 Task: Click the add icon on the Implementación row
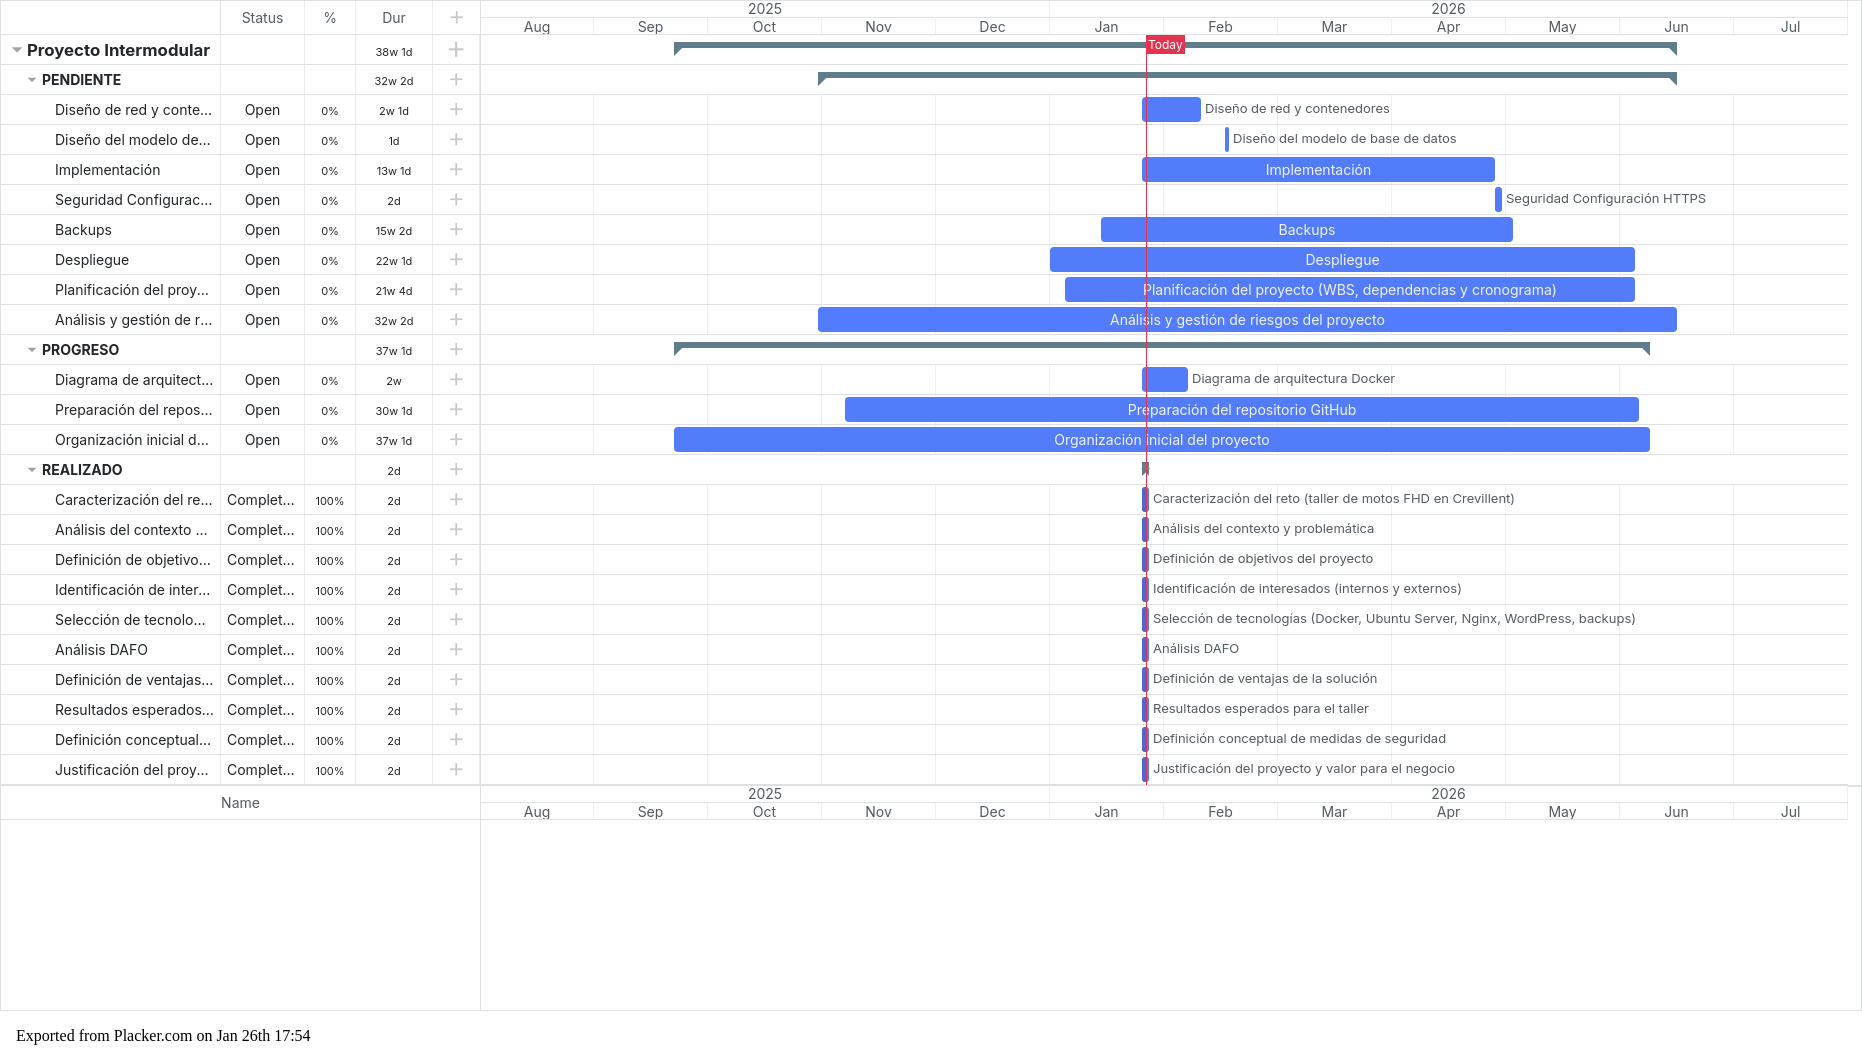pos(456,170)
